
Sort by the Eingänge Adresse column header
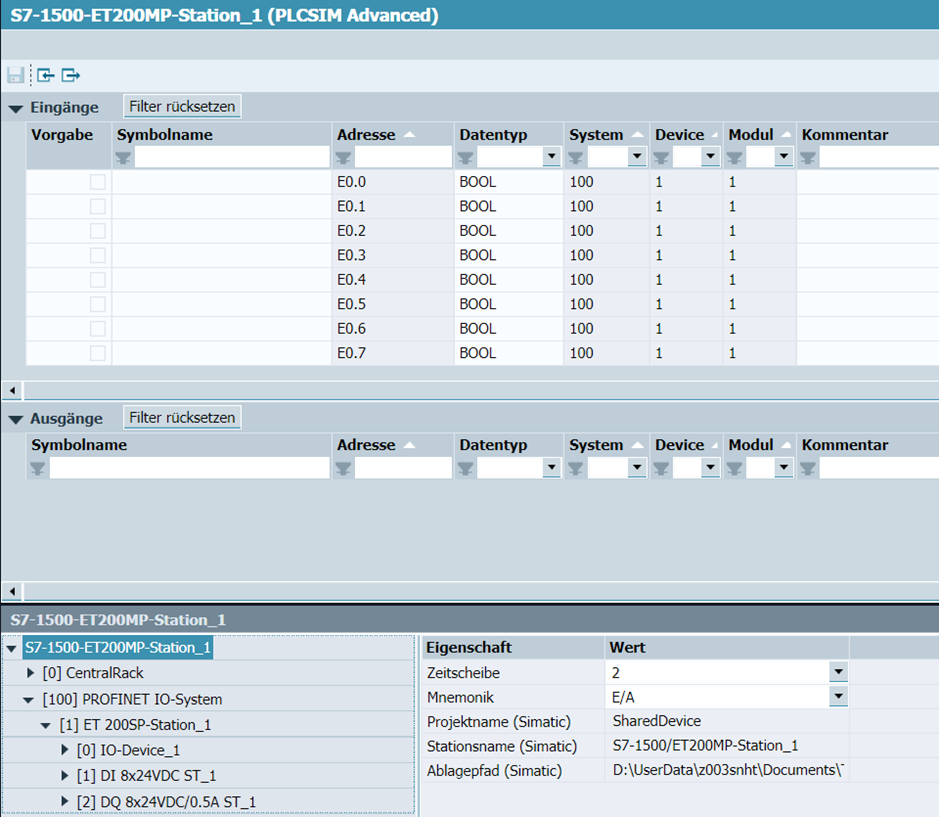point(366,135)
